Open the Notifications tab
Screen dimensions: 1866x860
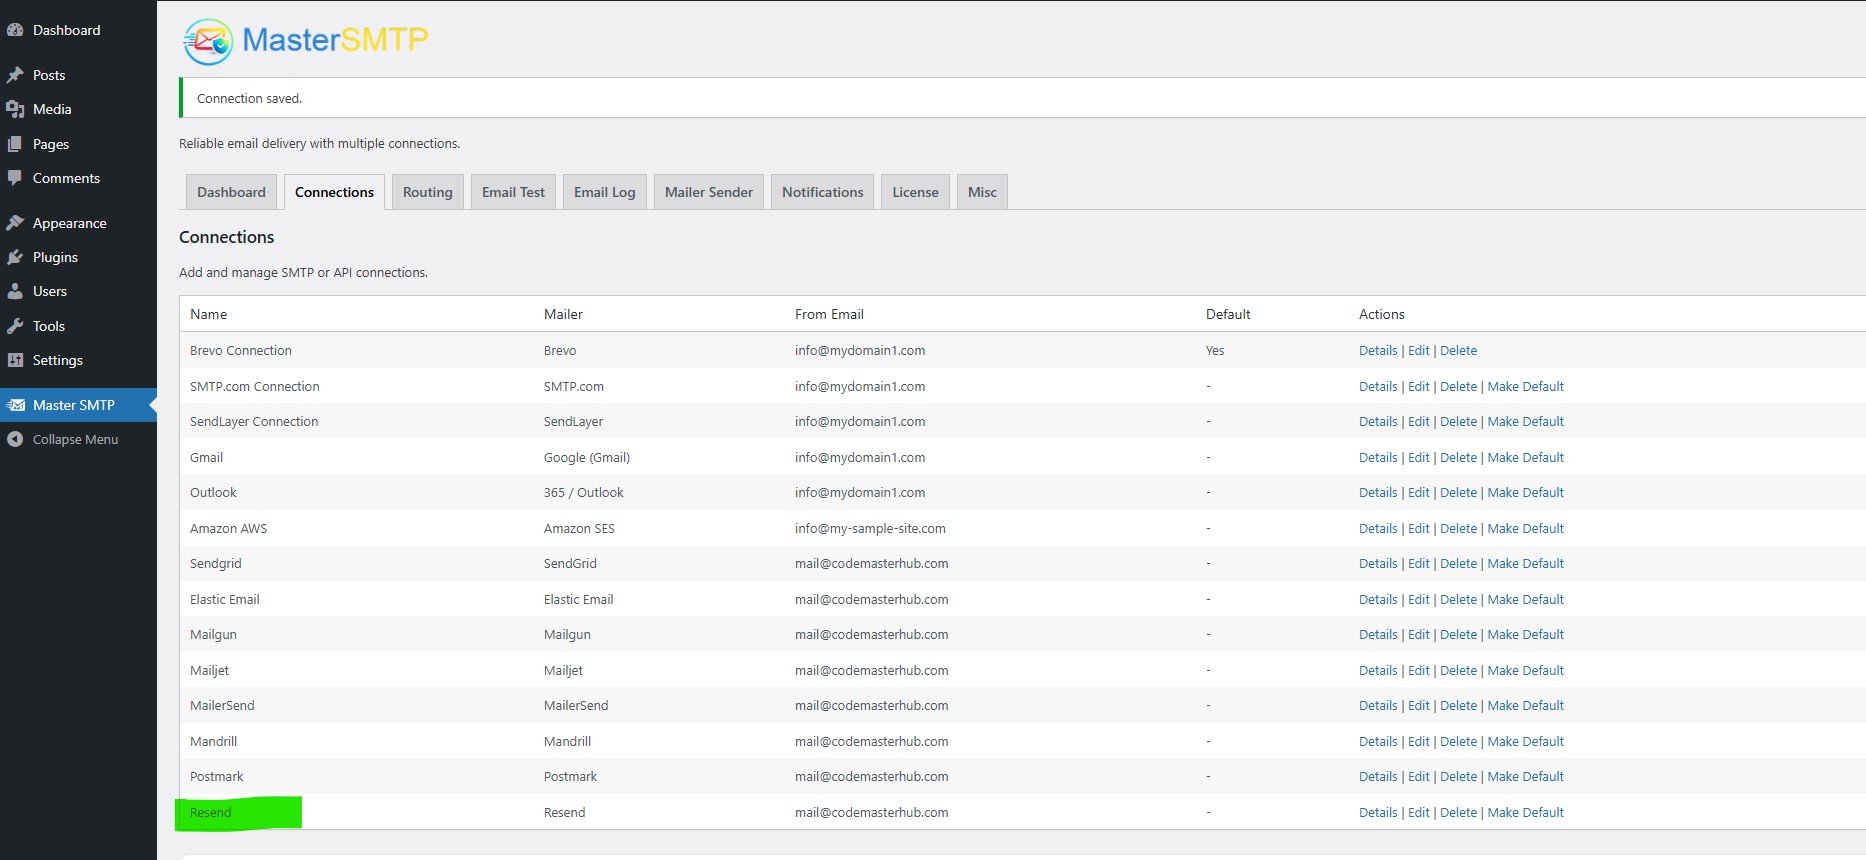click(x=822, y=192)
